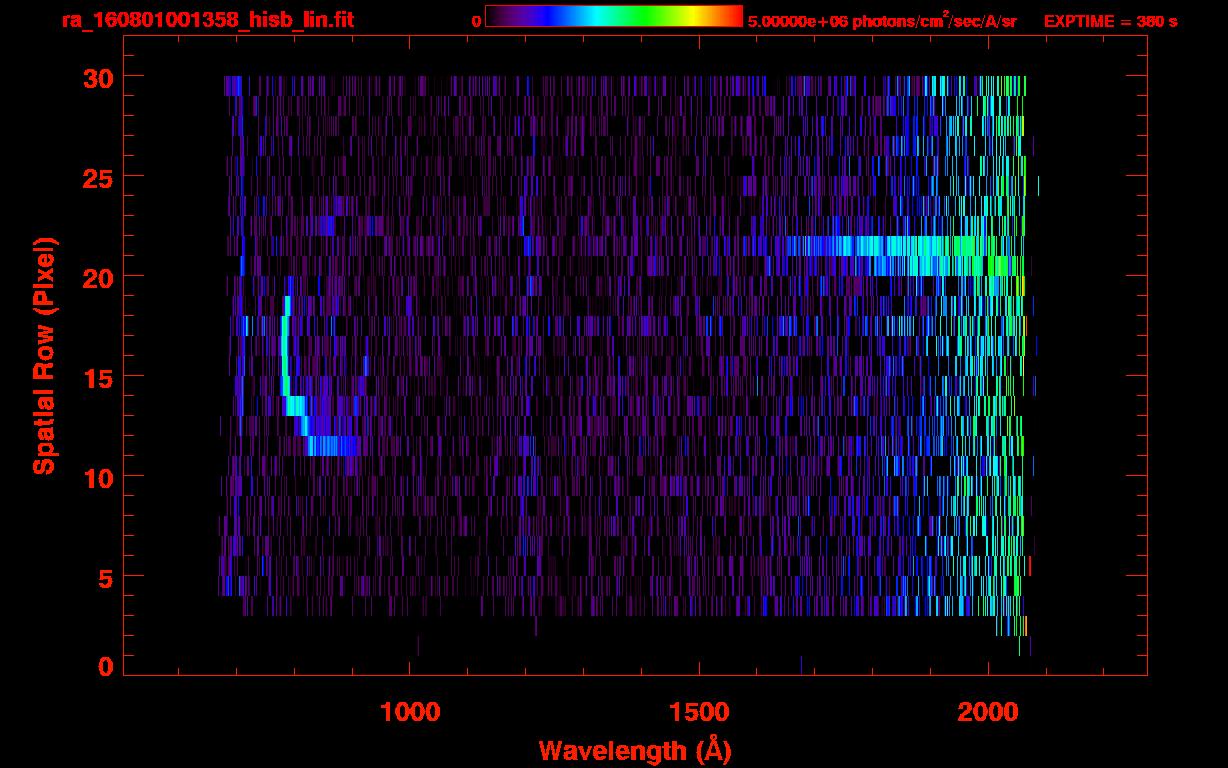Click the y-axis tick label 10
The width and height of the screenshot is (1228, 768).
99,477
